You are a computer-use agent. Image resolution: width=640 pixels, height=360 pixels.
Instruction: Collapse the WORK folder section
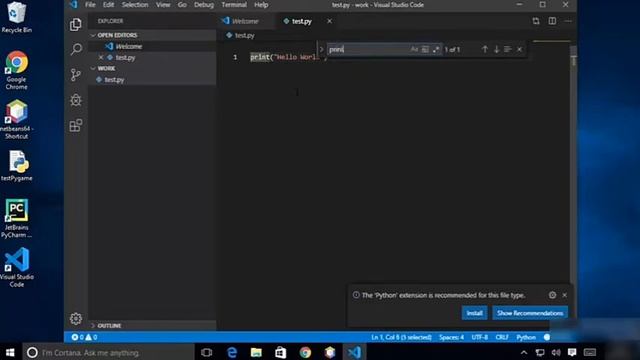[x=106, y=68]
